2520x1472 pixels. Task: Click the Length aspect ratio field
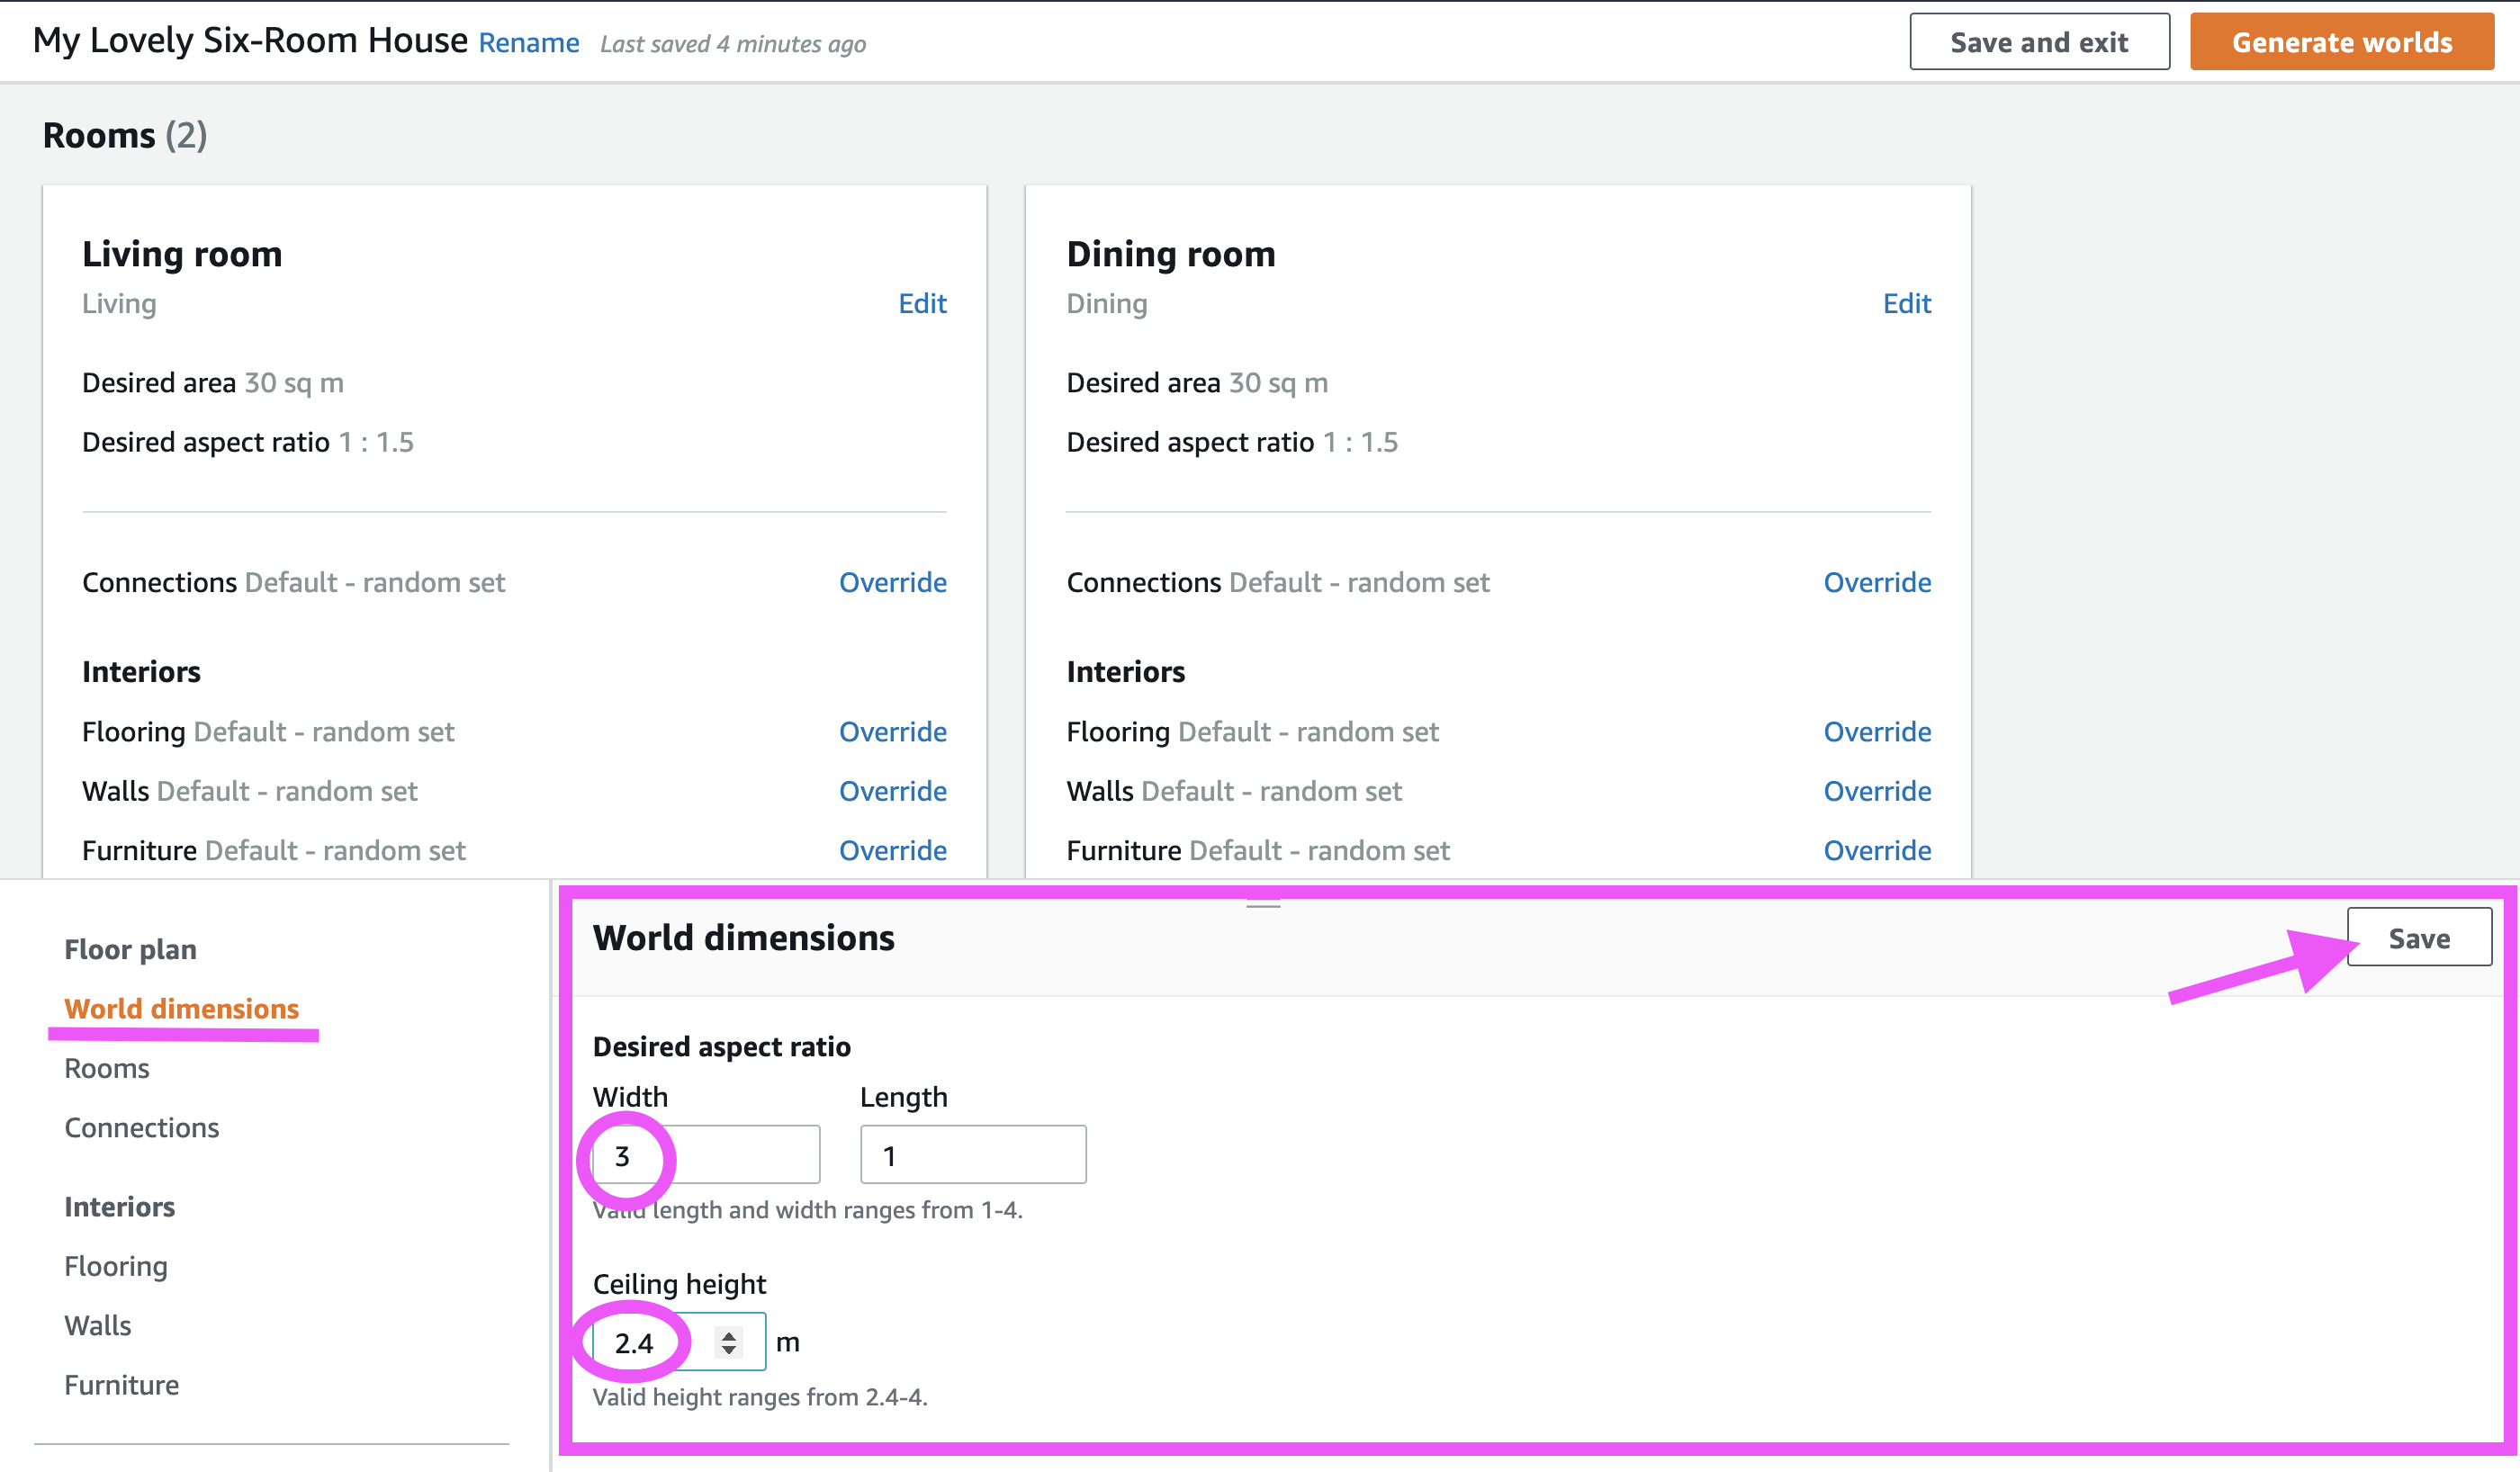click(972, 1155)
